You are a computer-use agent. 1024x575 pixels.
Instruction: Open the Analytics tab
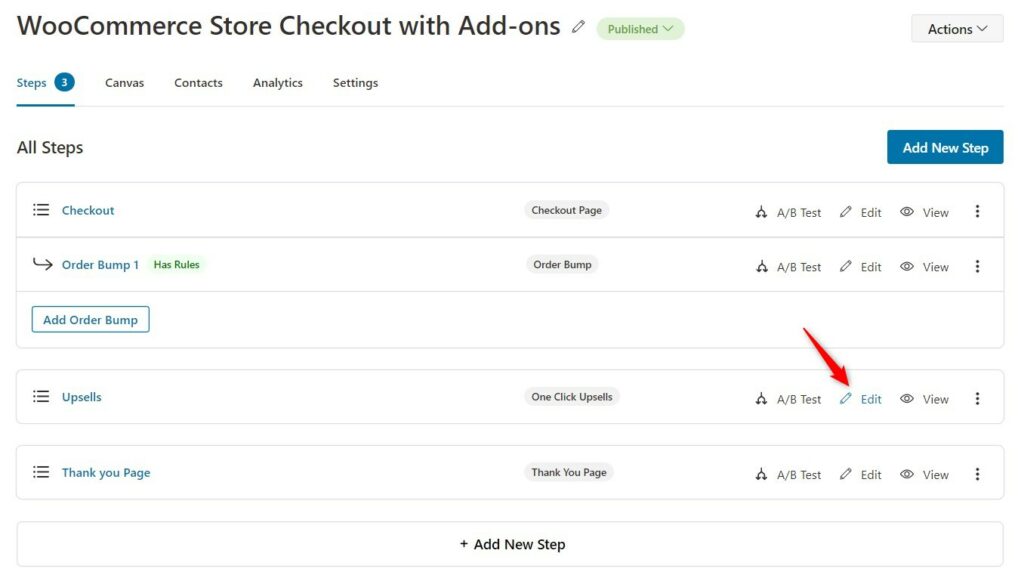pyautogui.click(x=278, y=83)
